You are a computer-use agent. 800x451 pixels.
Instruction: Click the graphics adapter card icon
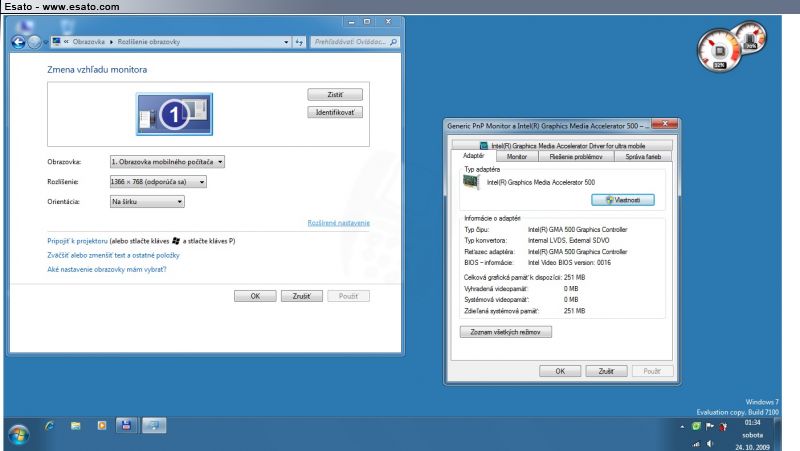(471, 182)
